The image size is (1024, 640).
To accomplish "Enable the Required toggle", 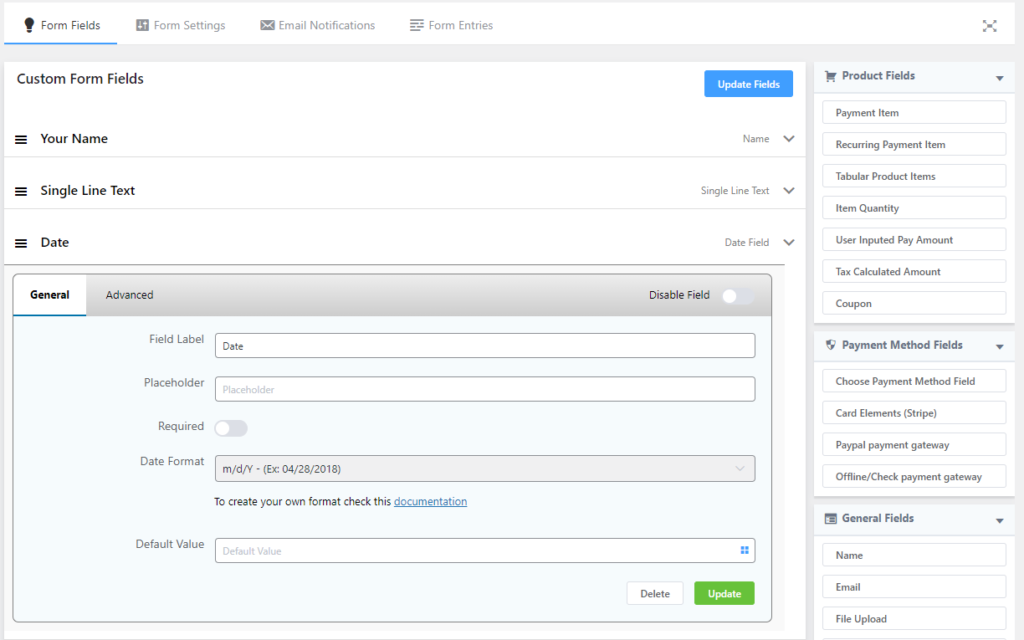I will click(230, 428).
